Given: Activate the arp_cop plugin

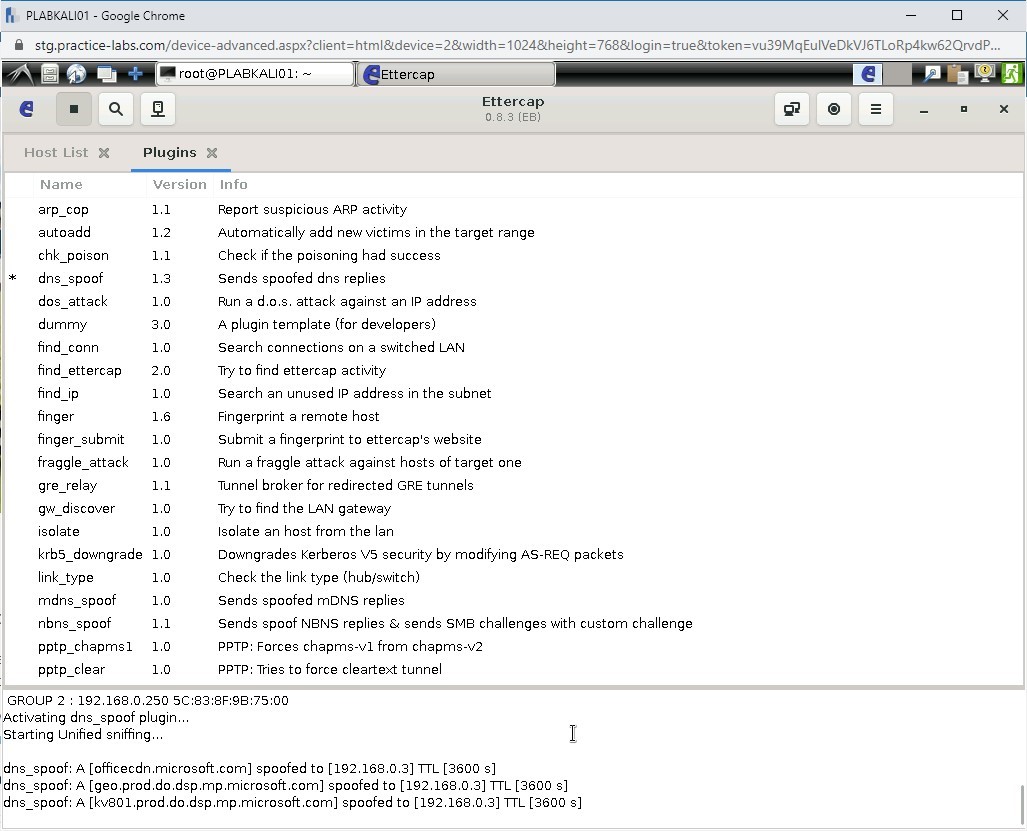Looking at the screenshot, I should pos(63,209).
